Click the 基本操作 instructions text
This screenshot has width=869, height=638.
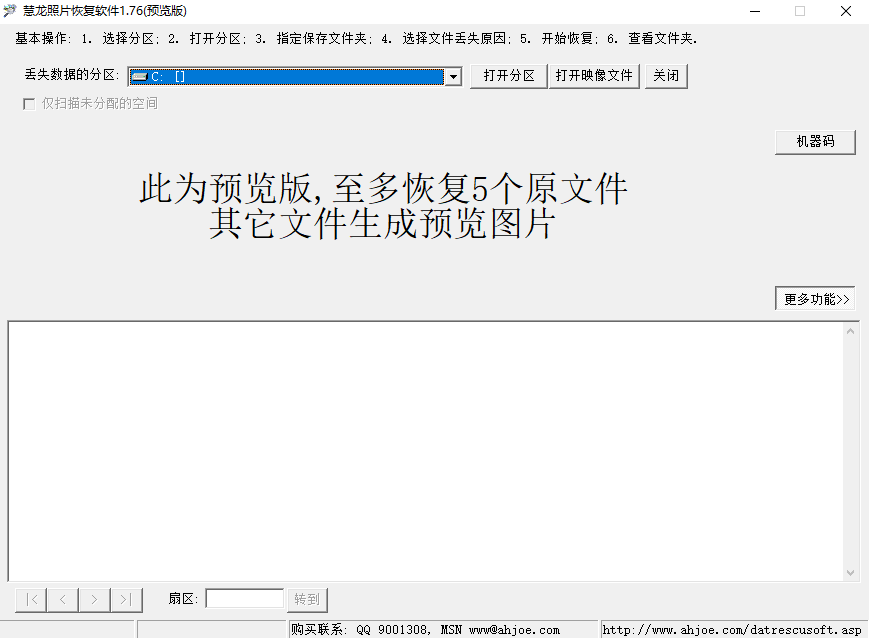[x=356, y=39]
